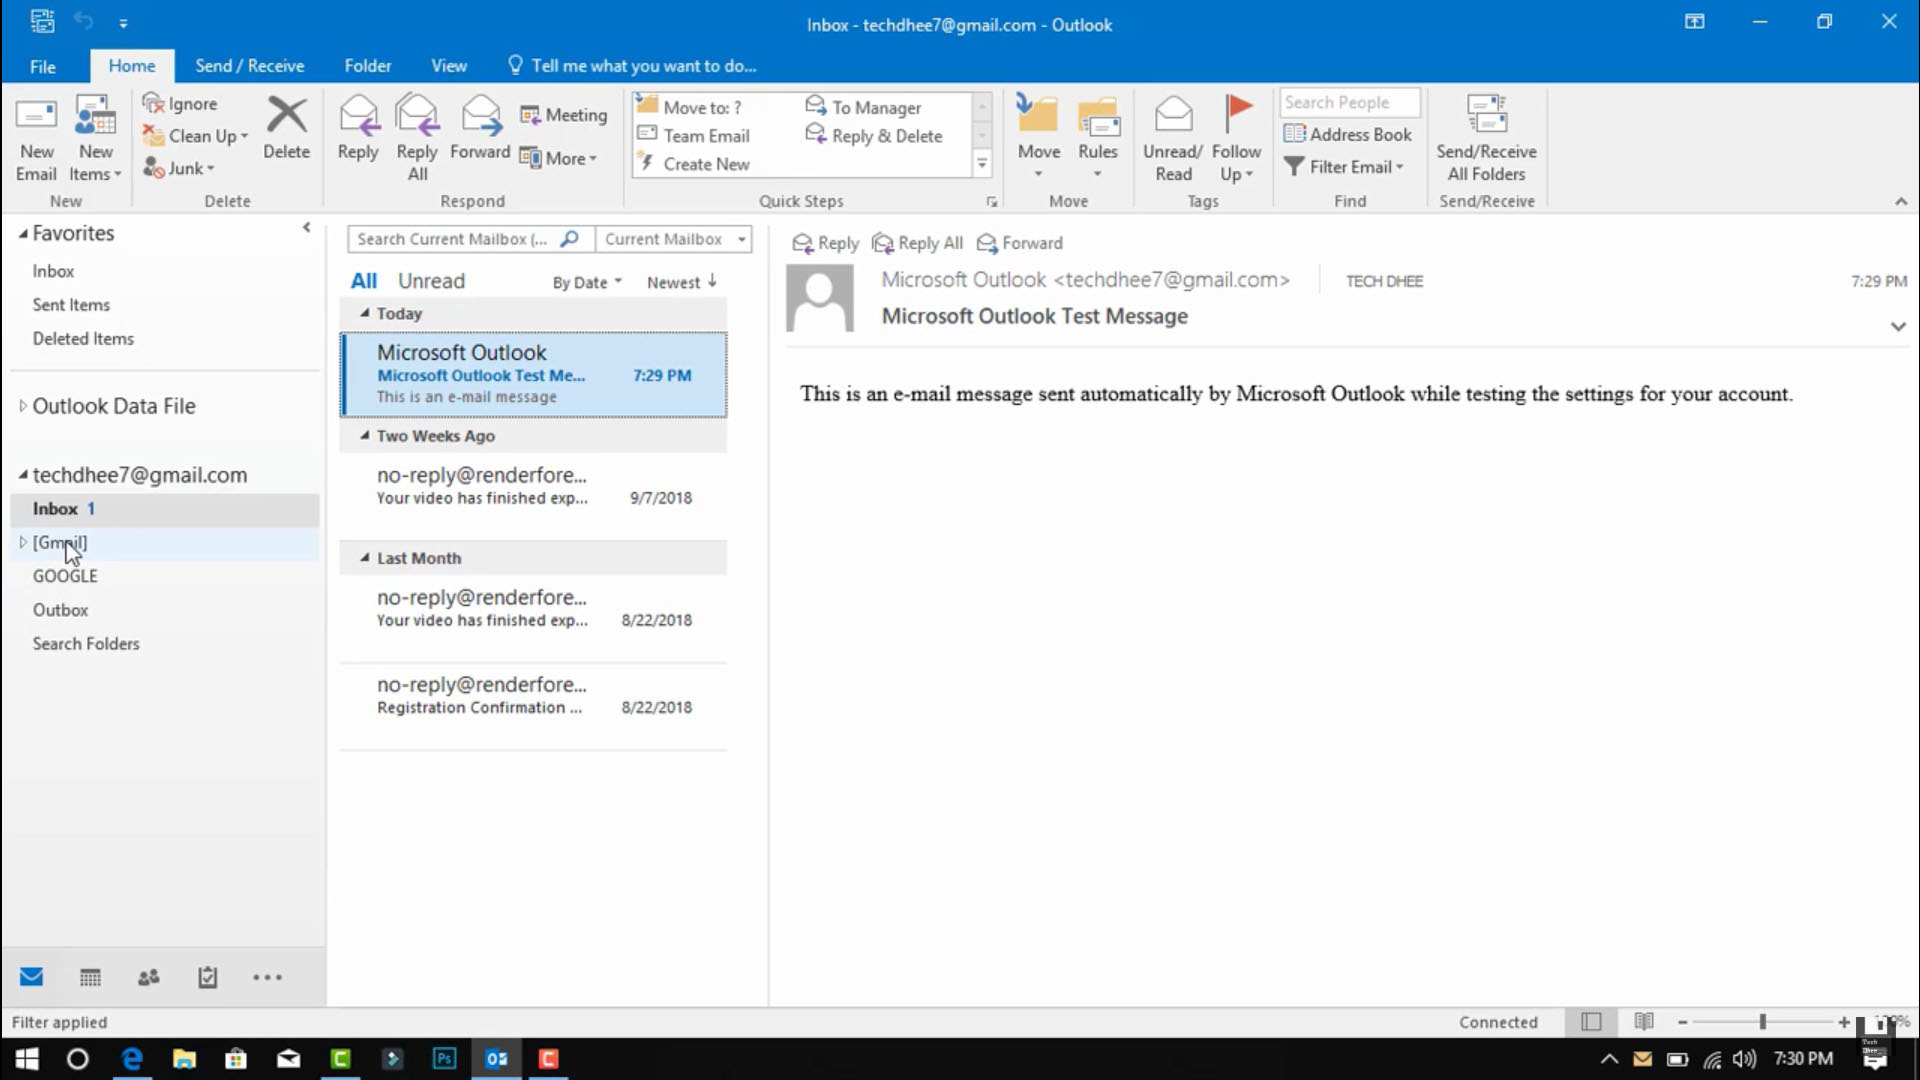Switch to Reading view layout
This screenshot has height=1080, width=1920.
1643,1022
